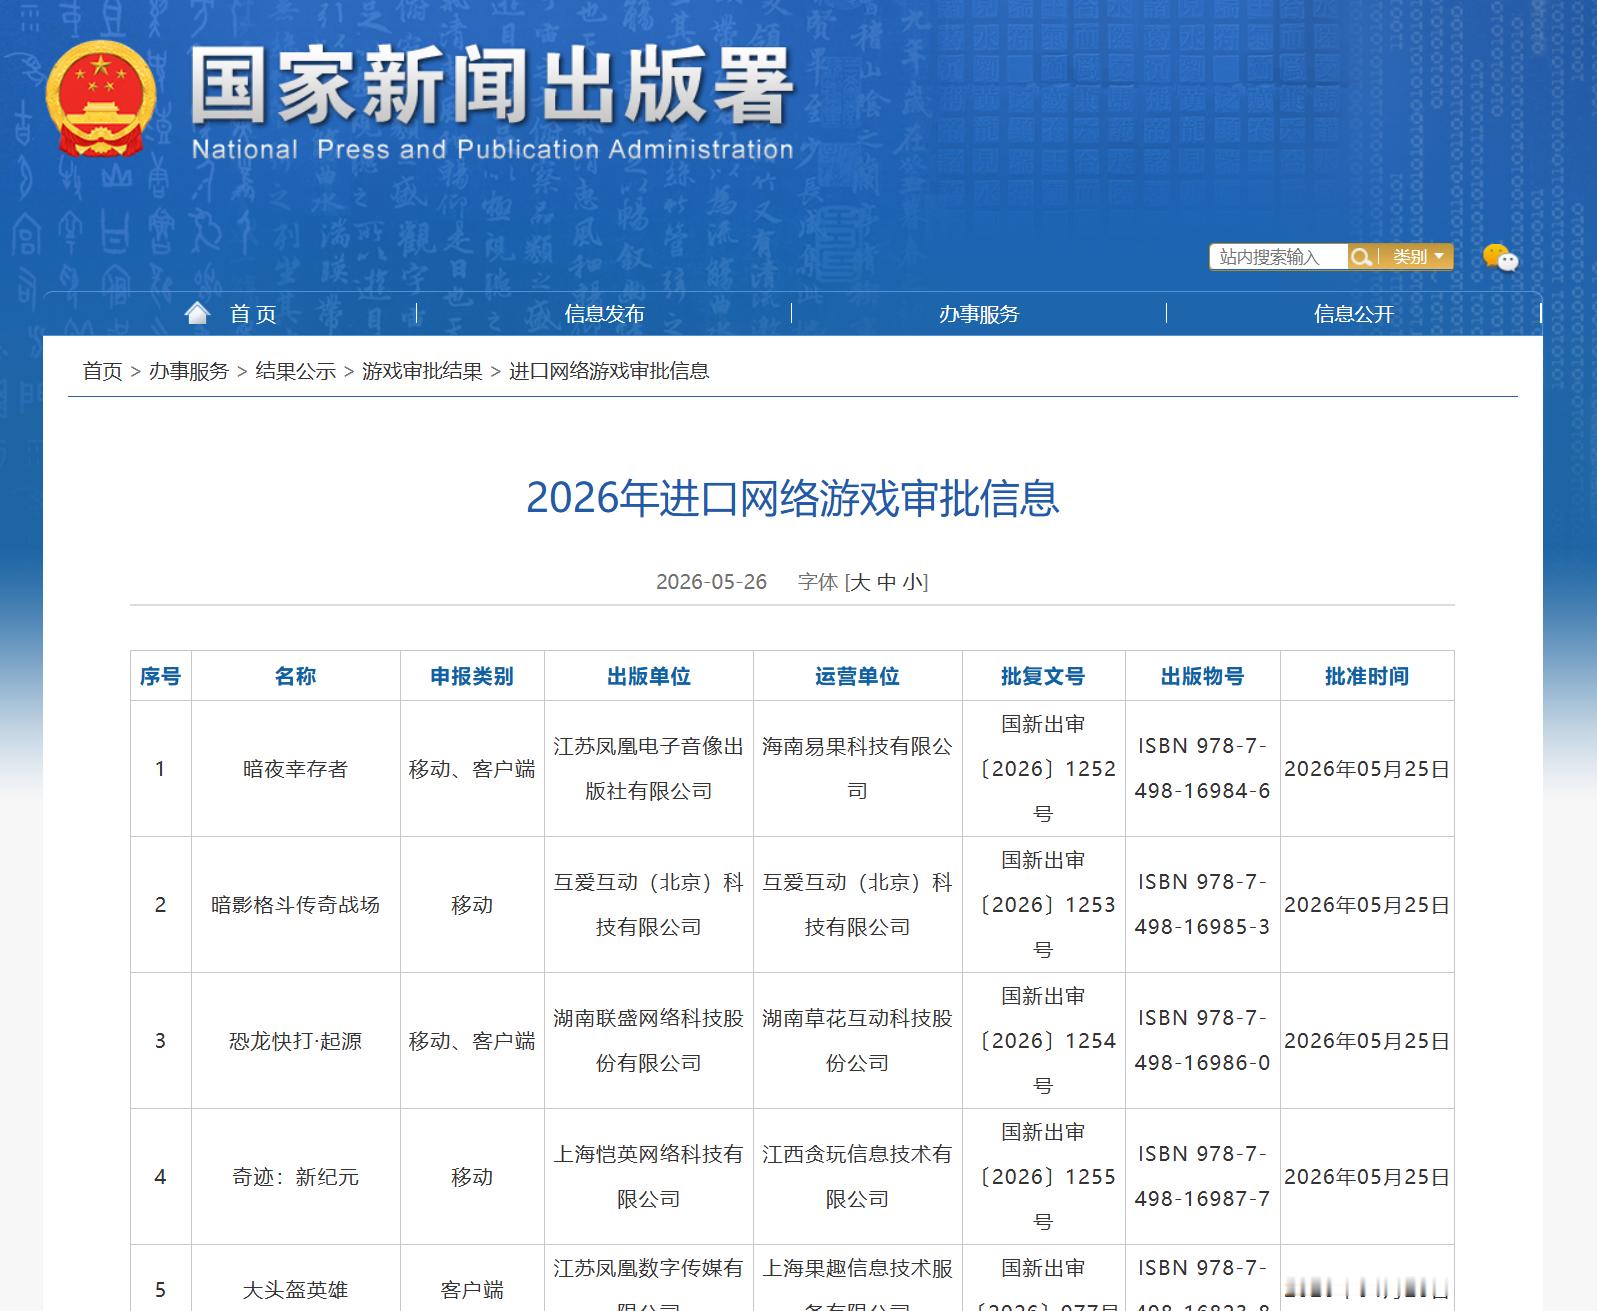Open the 信息发布 navigation menu item

tap(604, 314)
